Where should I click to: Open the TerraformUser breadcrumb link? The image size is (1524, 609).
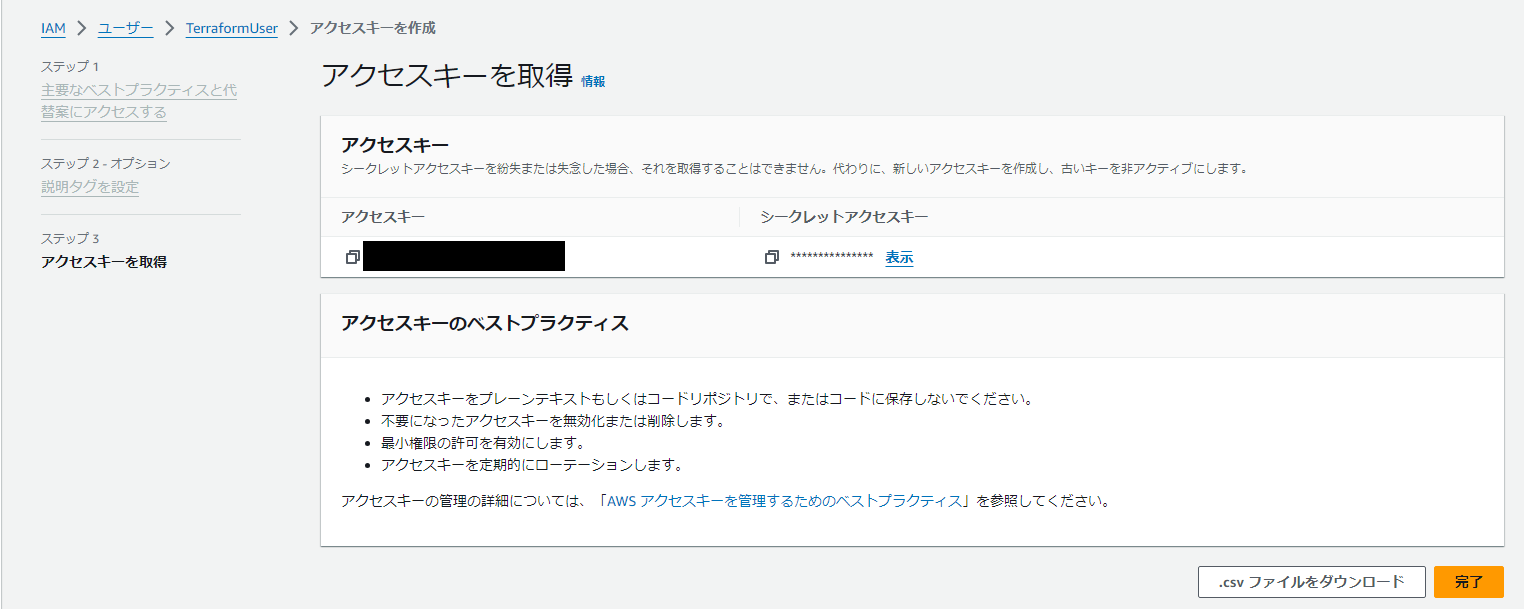pyautogui.click(x=232, y=28)
